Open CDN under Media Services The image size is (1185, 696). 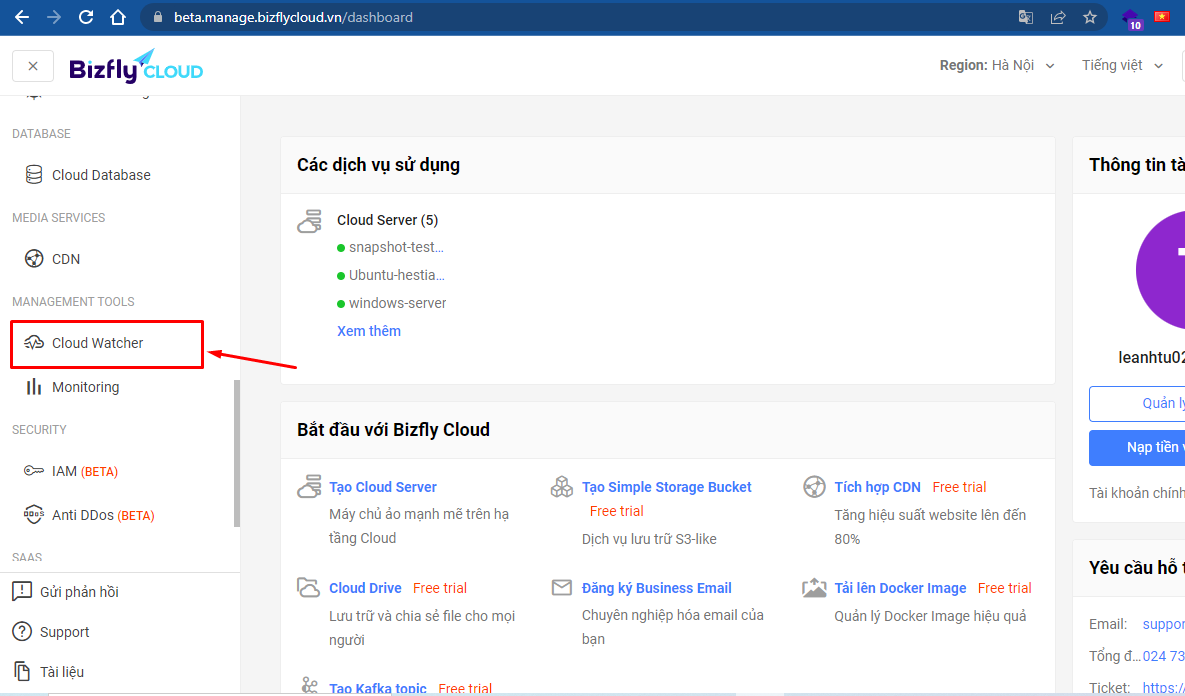66,258
